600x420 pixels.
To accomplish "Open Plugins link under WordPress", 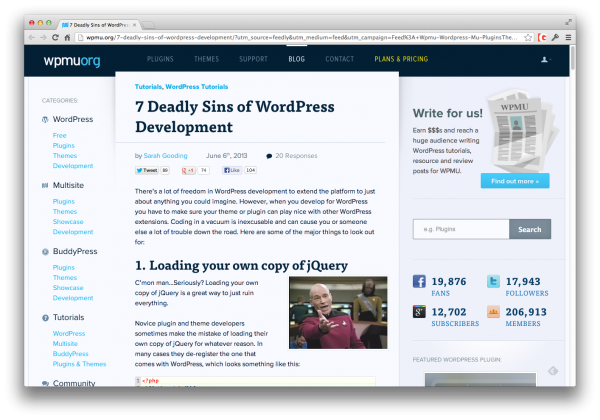I will (x=64, y=146).
